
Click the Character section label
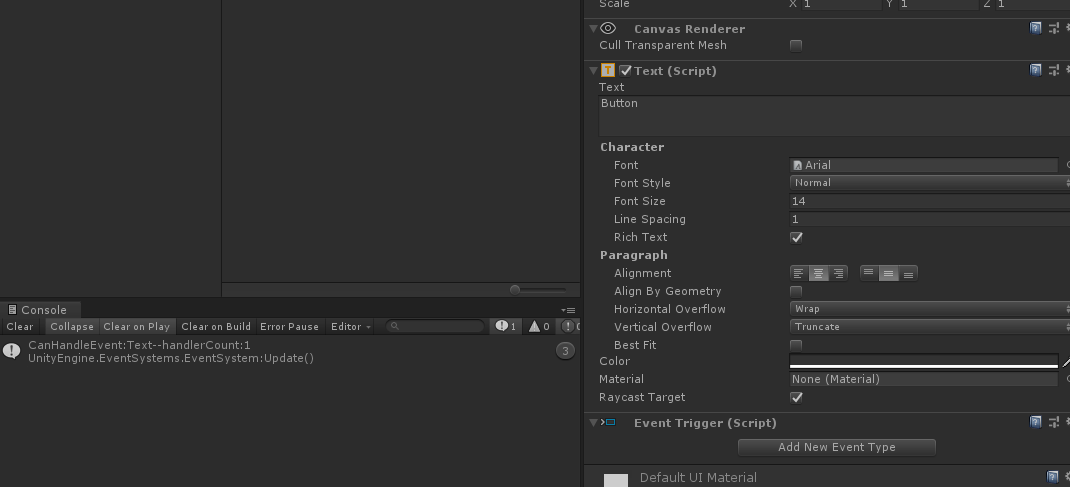(632, 147)
